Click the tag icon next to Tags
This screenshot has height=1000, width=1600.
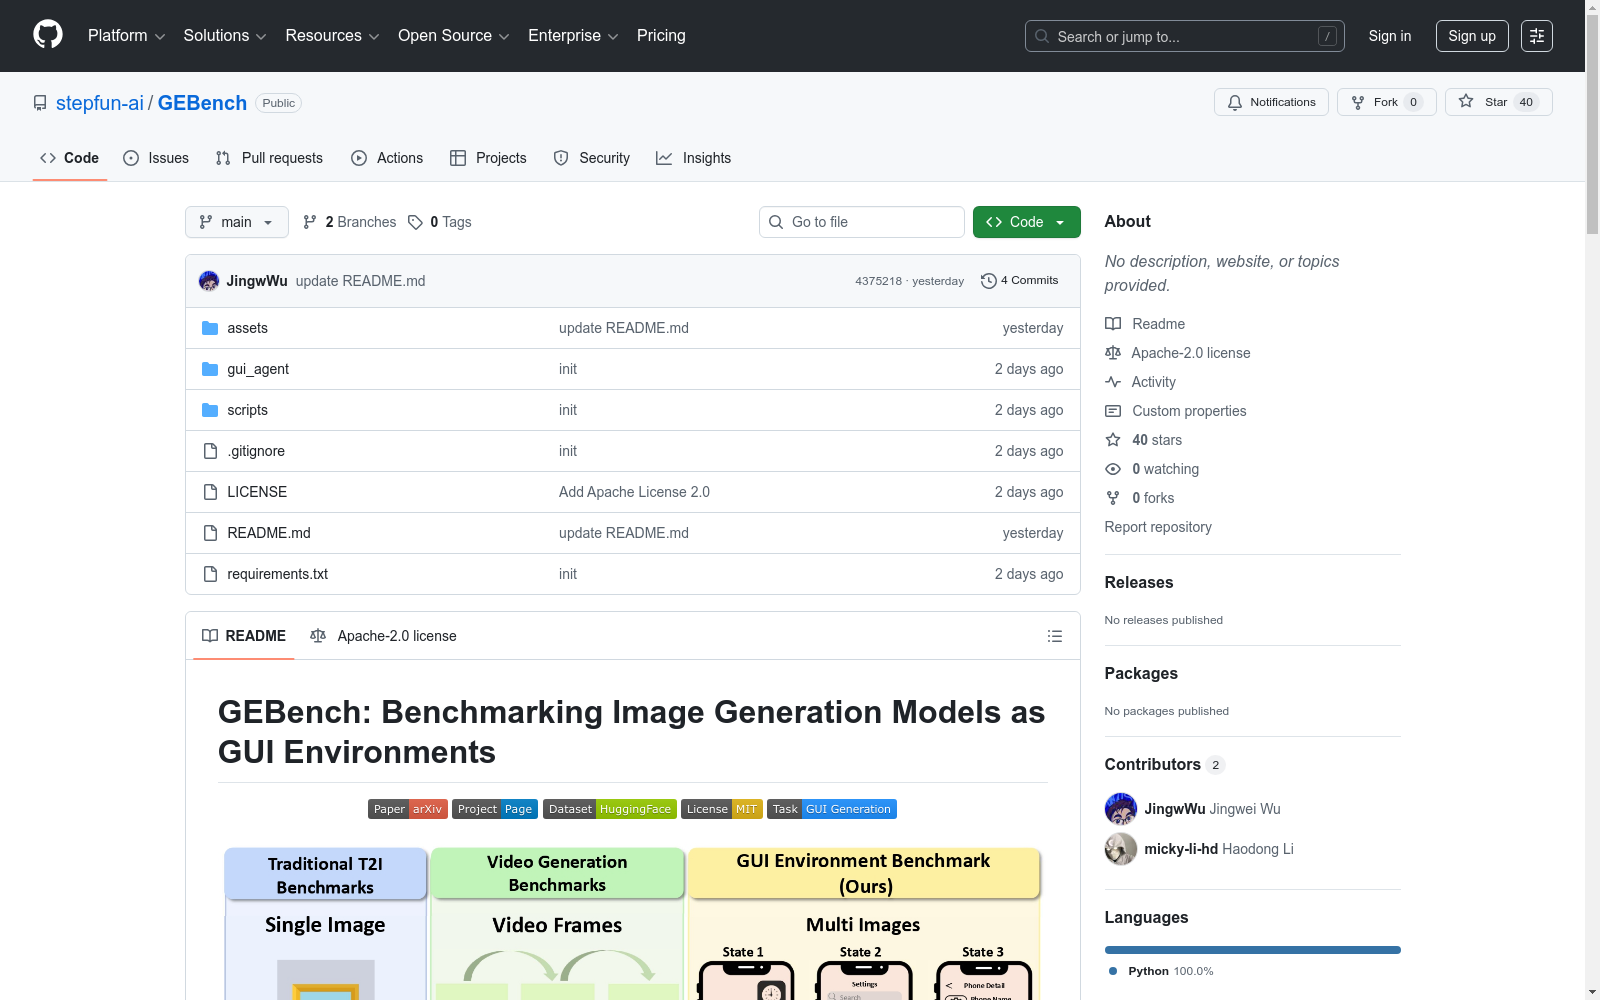[416, 222]
